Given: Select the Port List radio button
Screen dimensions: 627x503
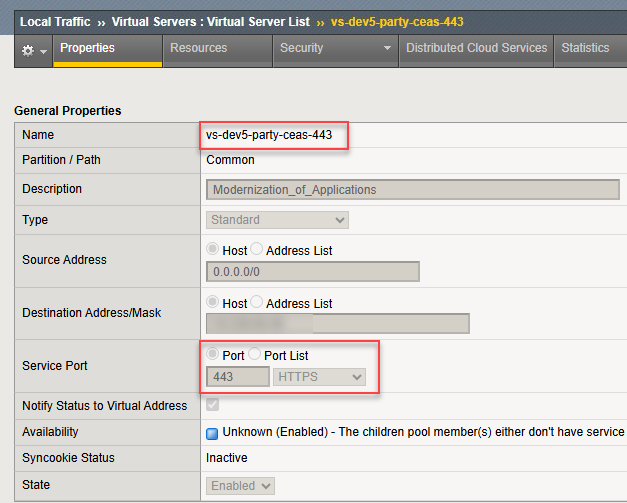Looking at the screenshot, I should [x=255, y=356].
